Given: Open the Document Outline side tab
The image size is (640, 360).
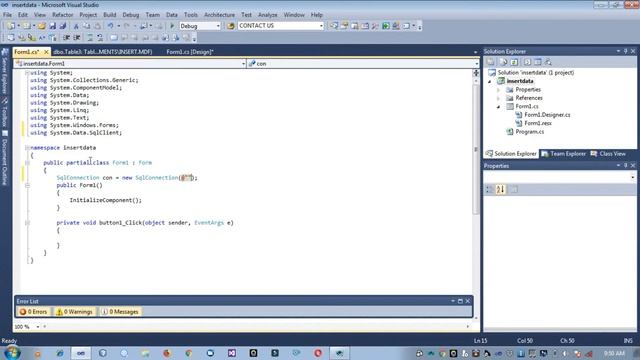Looking at the screenshot, I should (5, 158).
